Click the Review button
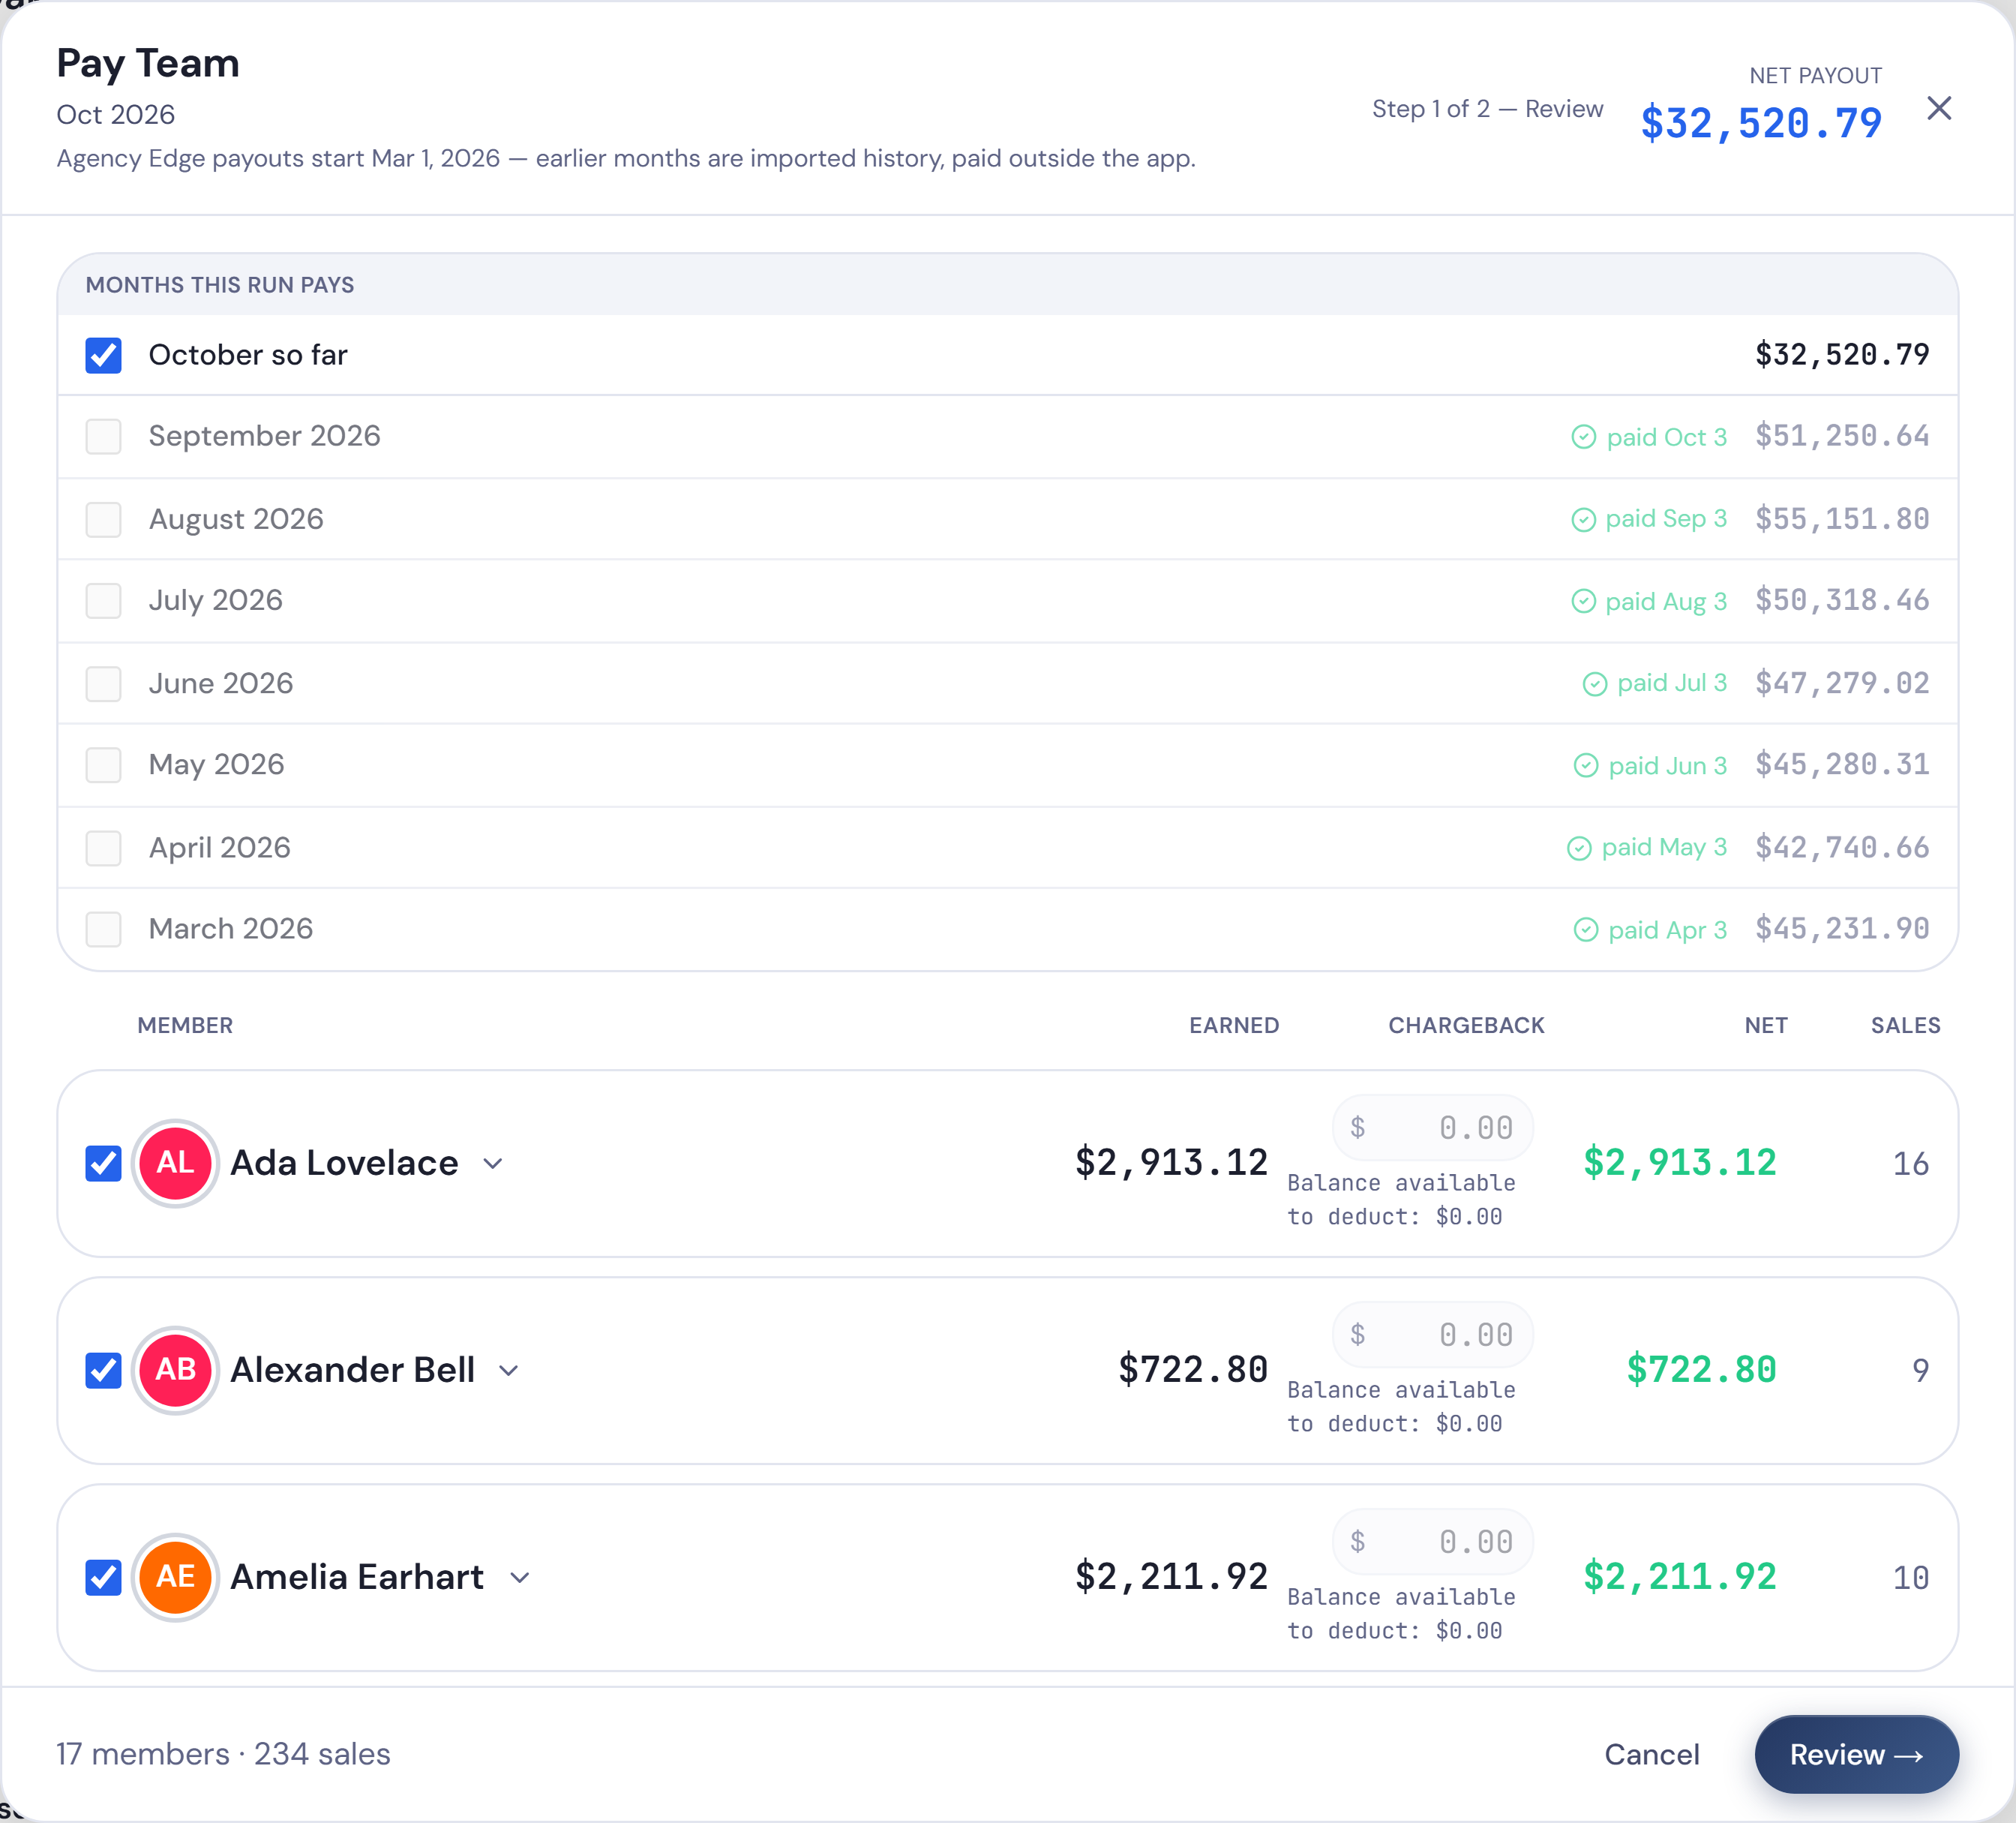This screenshot has width=2016, height=1823. pos(1856,1754)
